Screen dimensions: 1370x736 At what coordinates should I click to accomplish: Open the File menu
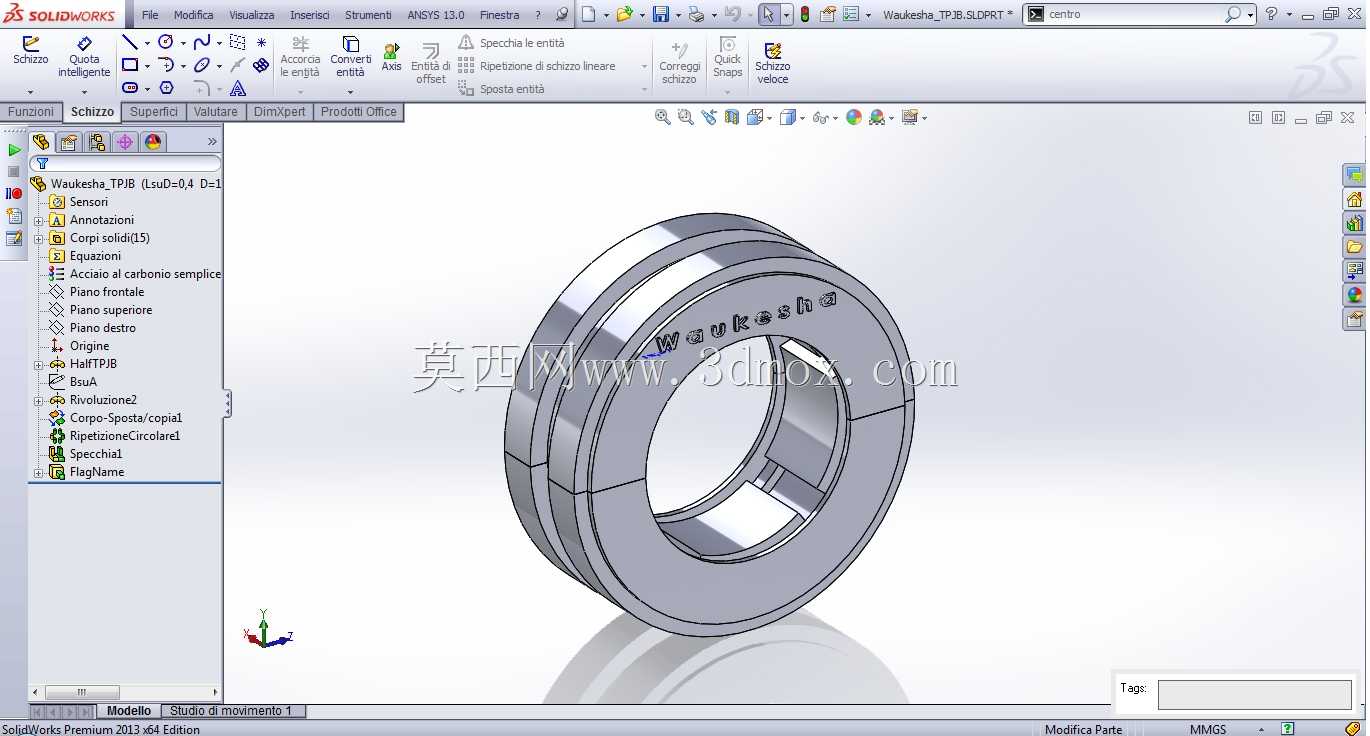pyautogui.click(x=150, y=15)
